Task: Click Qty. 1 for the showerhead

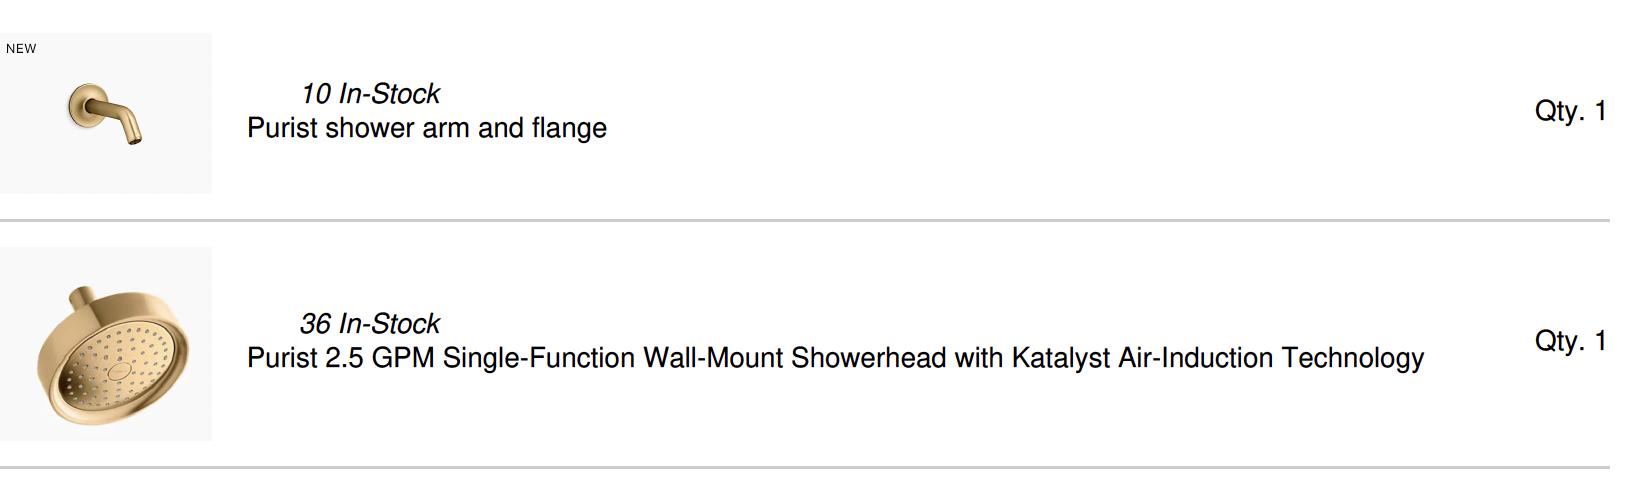Action: pos(1570,341)
